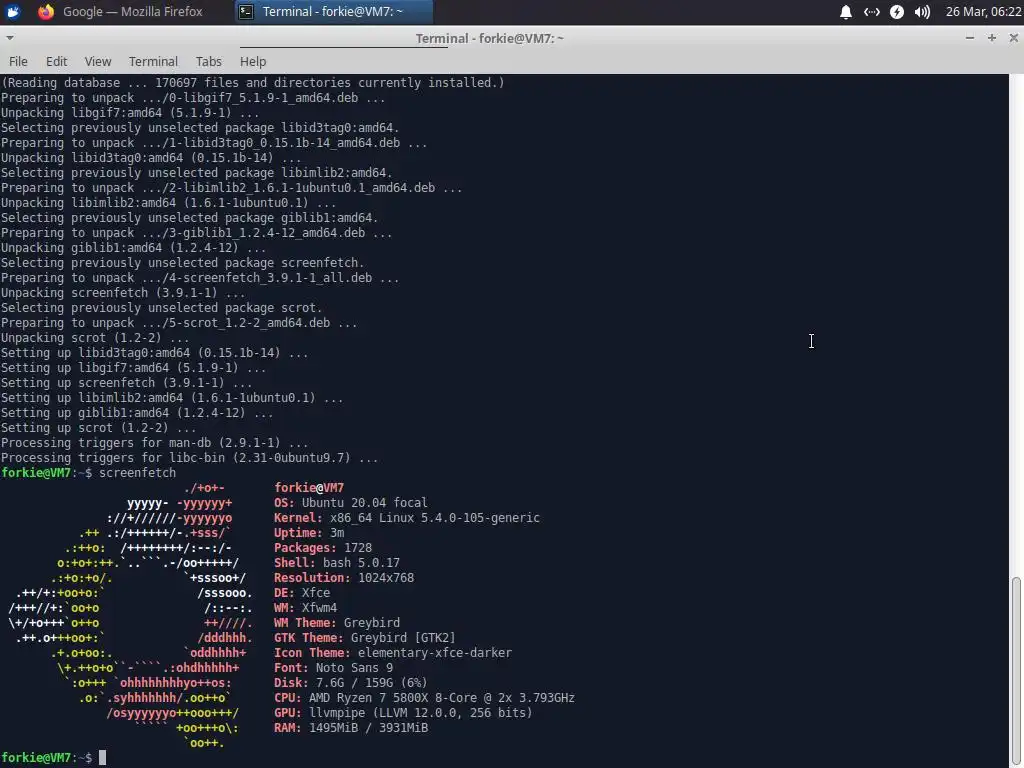The height and width of the screenshot is (768, 1024).
Task: Click 'Processing triggers for man-db' line
Action: (154, 443)
